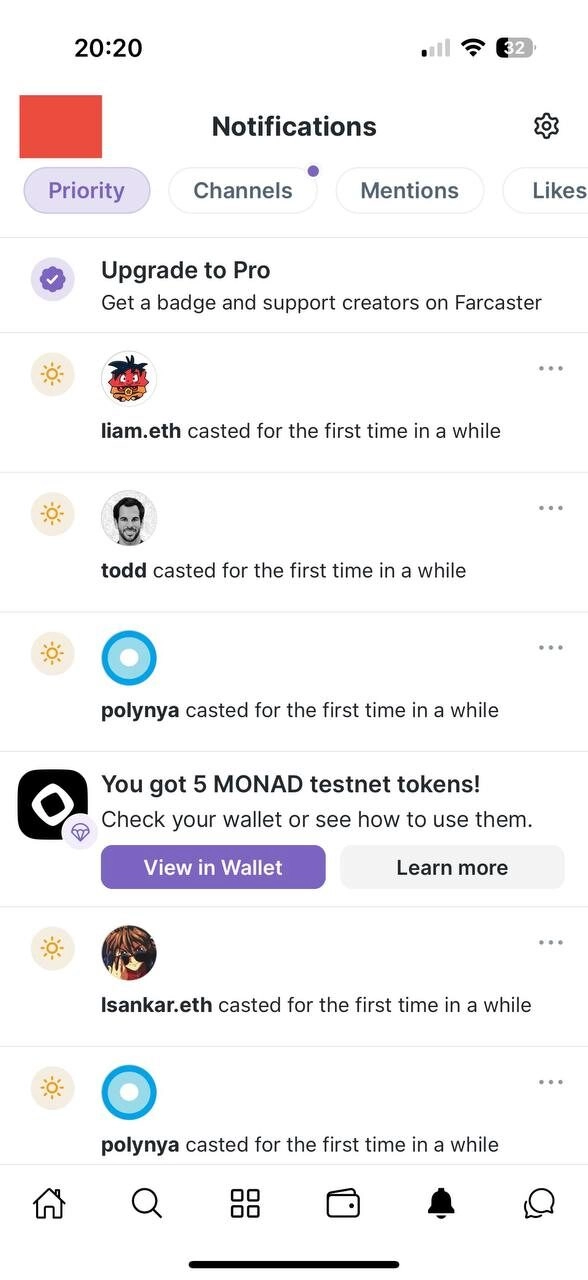Open more options for todd notification

(x=551, y=508)
